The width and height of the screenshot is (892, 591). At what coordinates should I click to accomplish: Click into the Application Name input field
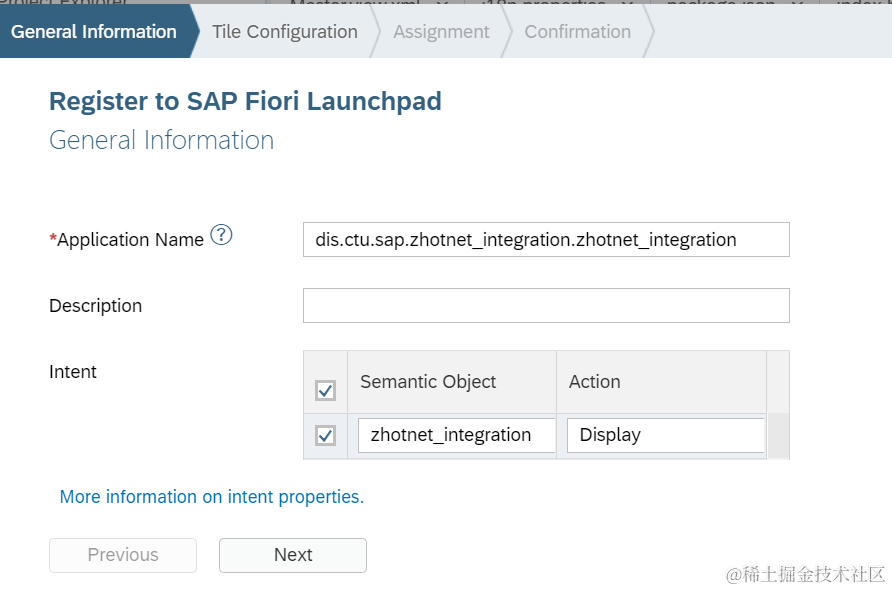pyautogui.click(x=546, y=240)
